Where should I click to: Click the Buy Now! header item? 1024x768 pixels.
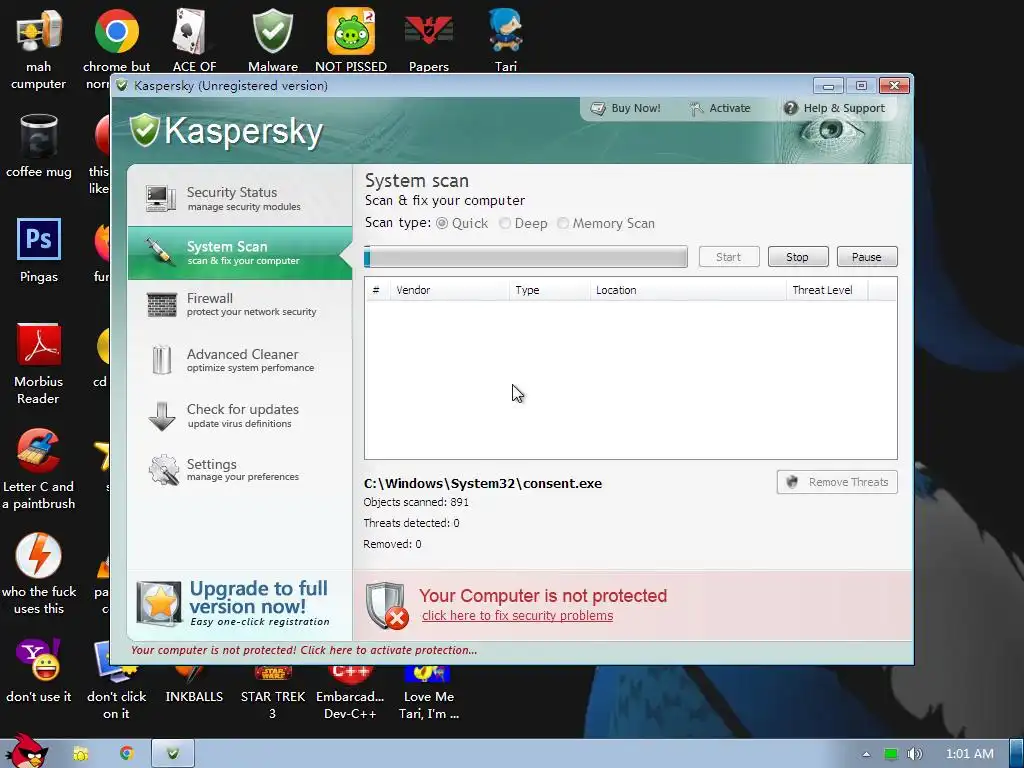[626, 108]
